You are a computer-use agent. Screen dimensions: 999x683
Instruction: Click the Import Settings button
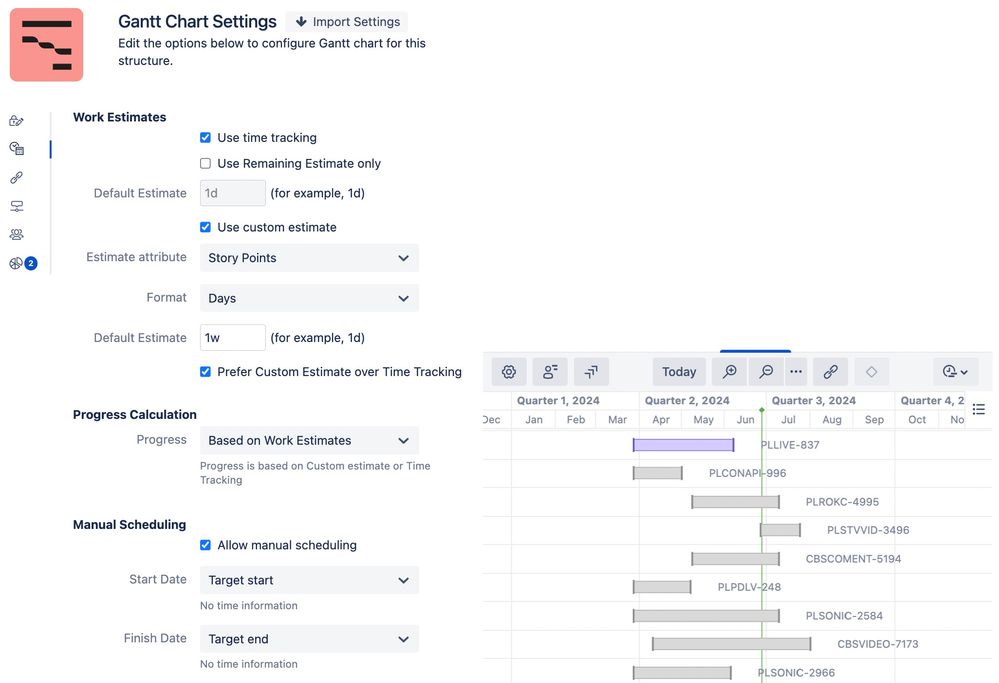click(346, 21)
